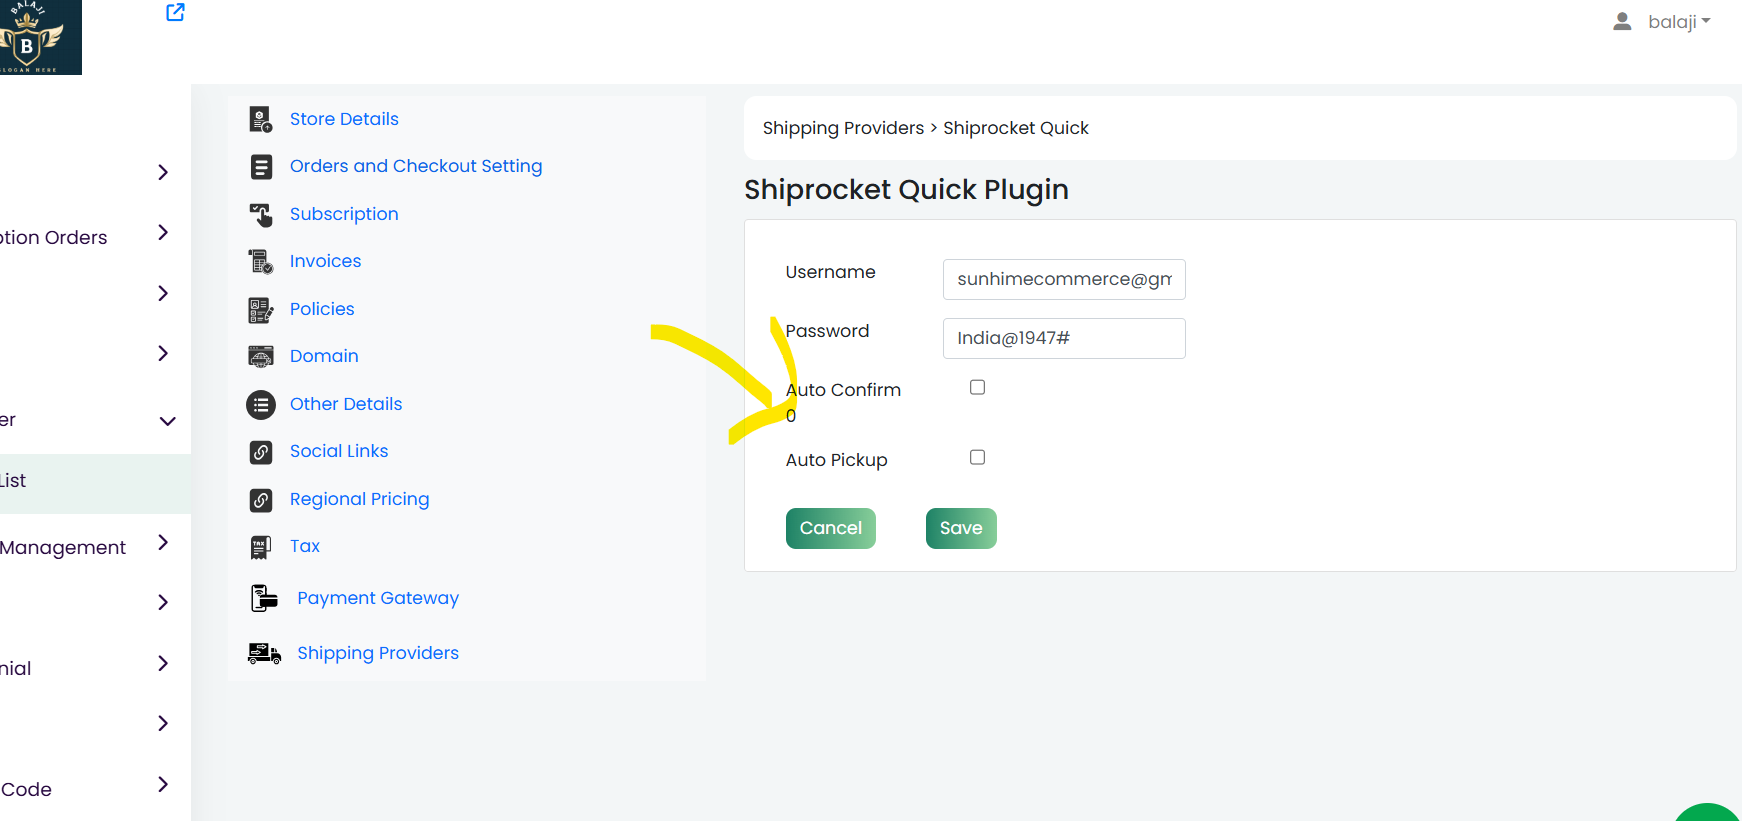Enable the Auto Confirm checkbox
The image size is (1742, 821).
[978, 387]
